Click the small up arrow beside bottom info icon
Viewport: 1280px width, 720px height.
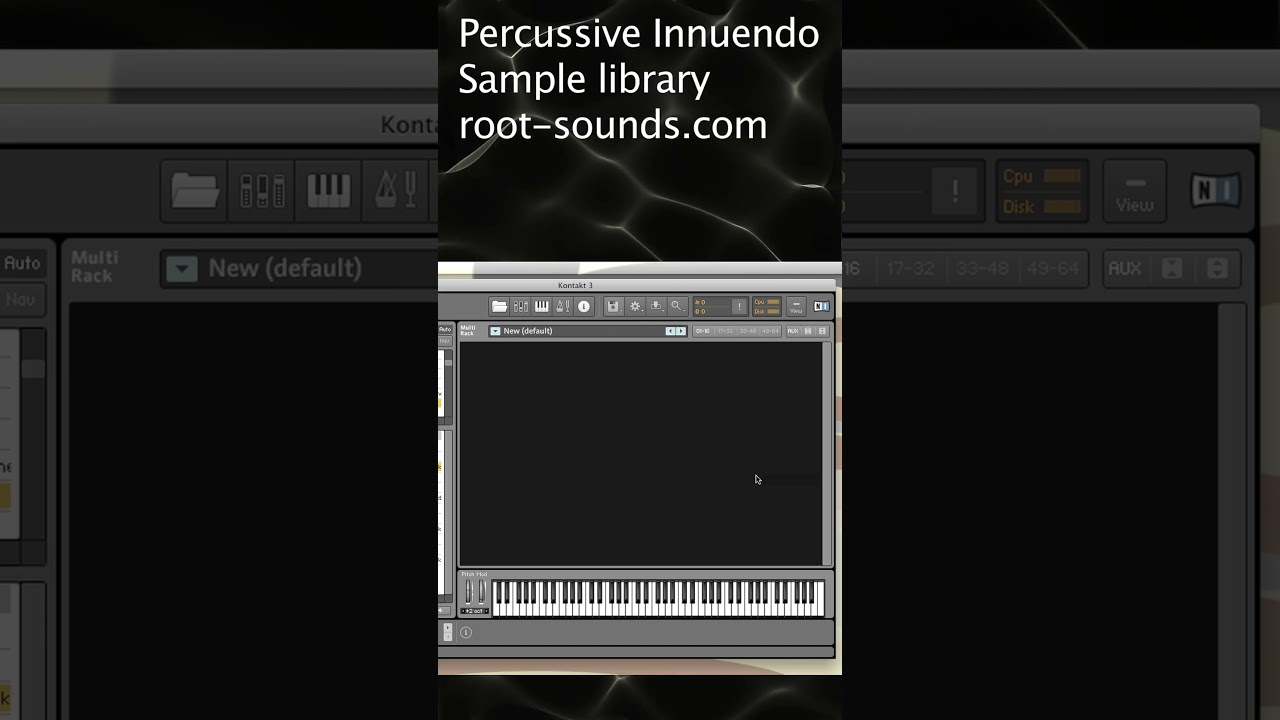tap(448, 627)
